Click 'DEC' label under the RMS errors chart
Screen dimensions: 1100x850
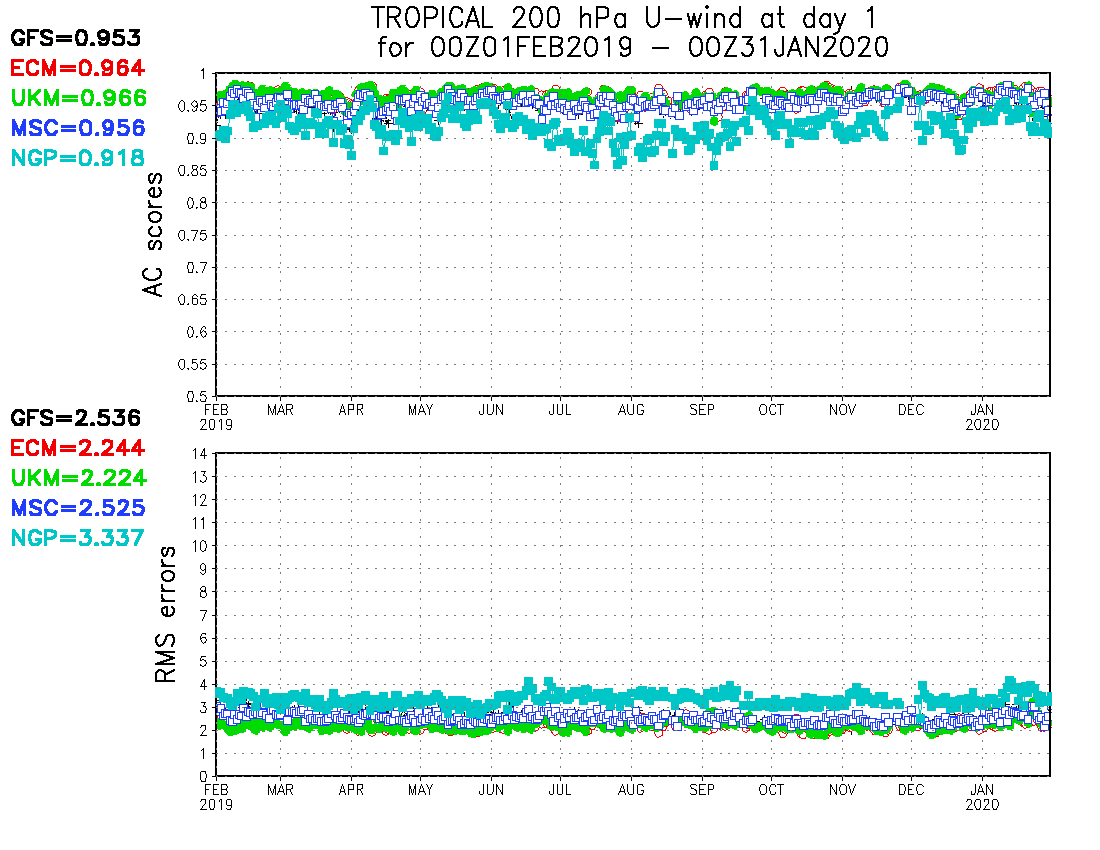pyautogui.click(x=911, y=790)
